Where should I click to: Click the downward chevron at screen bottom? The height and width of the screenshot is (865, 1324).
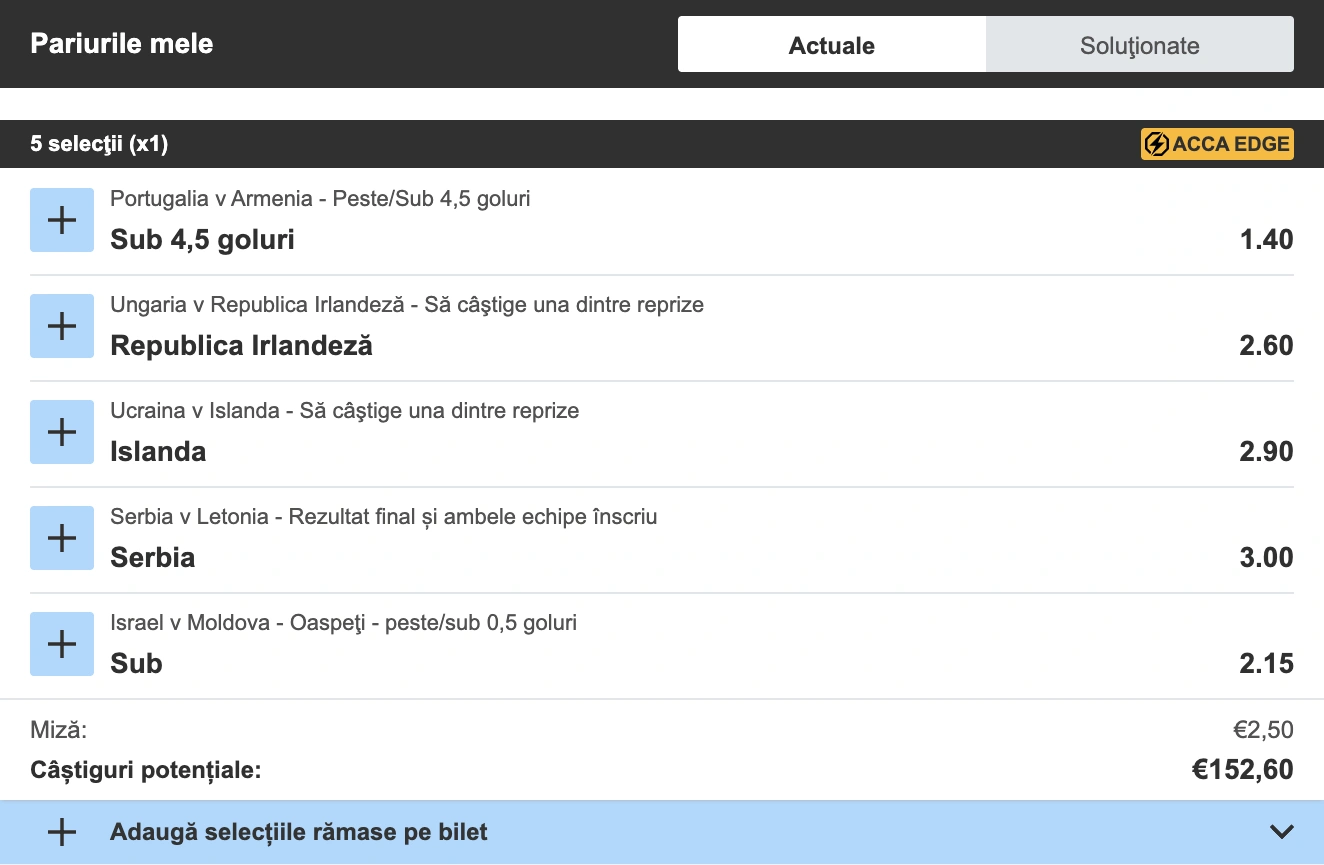1281,830
